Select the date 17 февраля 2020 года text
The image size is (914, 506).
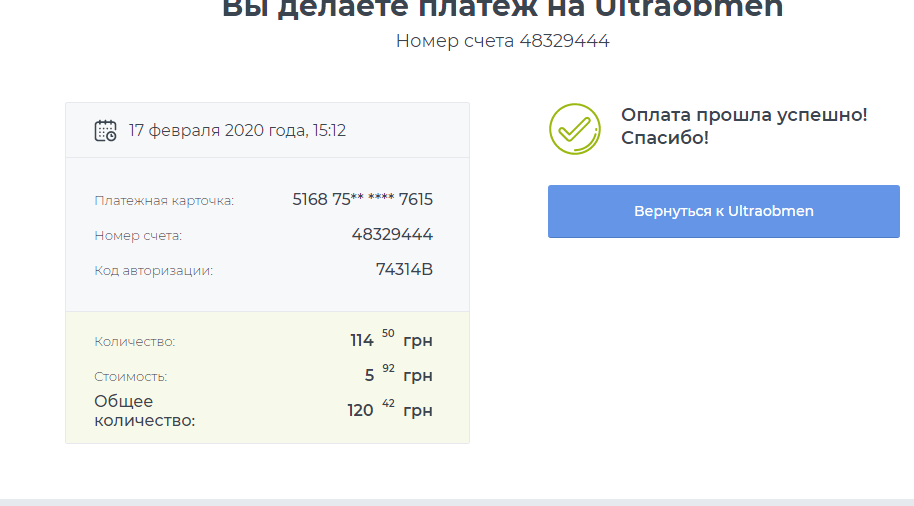pos(218,130)
